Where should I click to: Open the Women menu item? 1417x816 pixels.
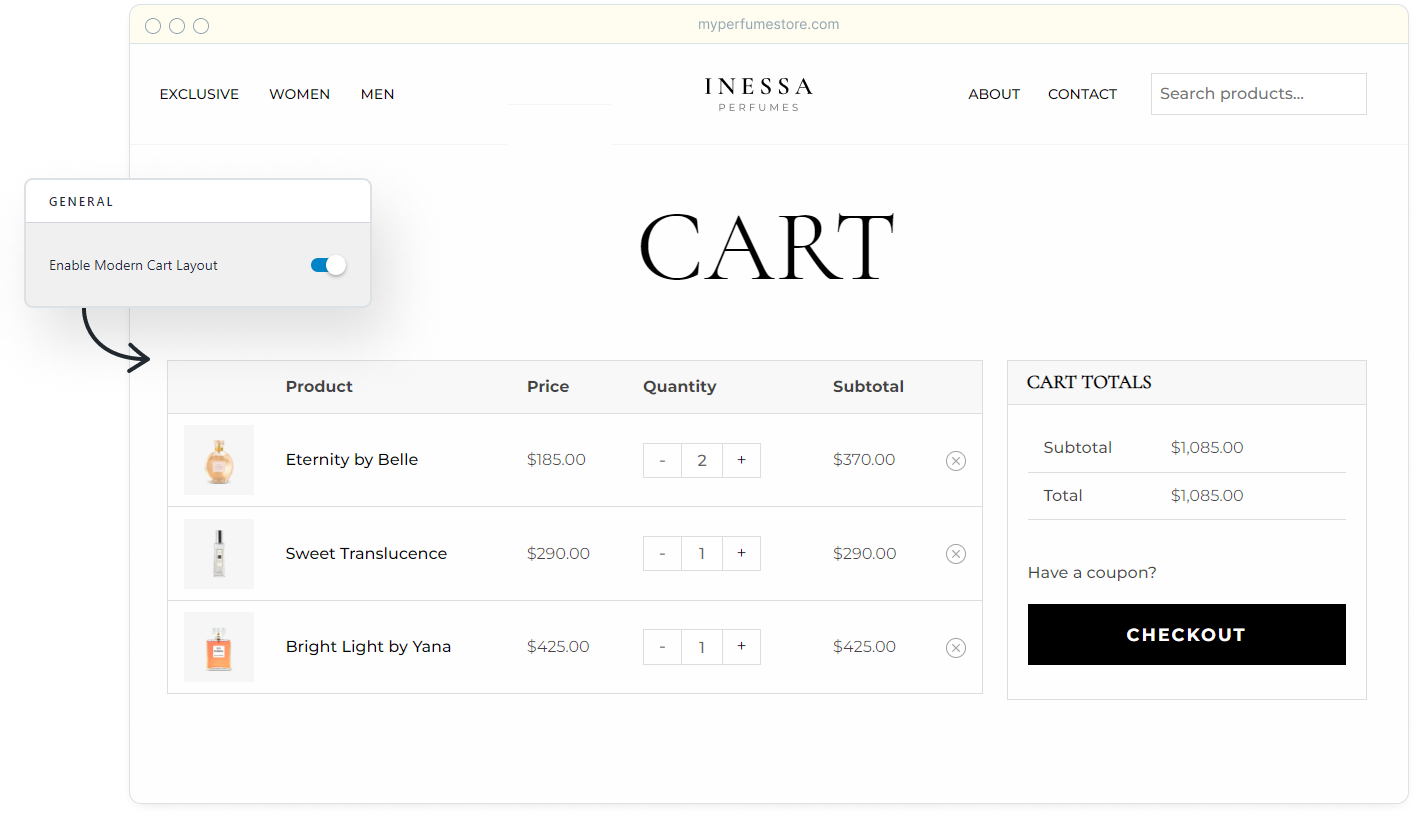(x=299, y=94)
